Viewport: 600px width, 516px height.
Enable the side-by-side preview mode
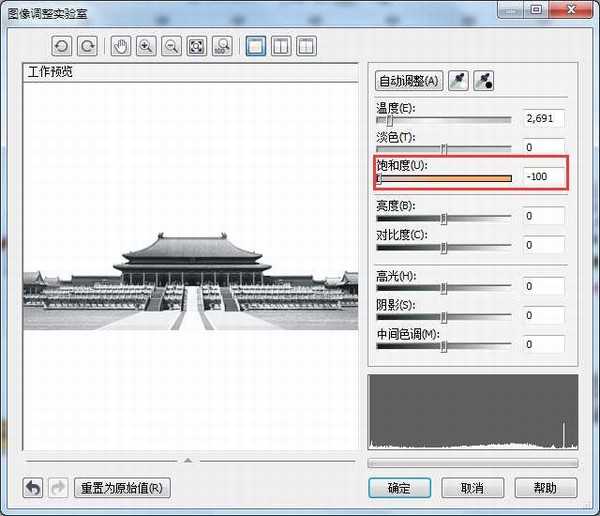click(x=306, y=46)
